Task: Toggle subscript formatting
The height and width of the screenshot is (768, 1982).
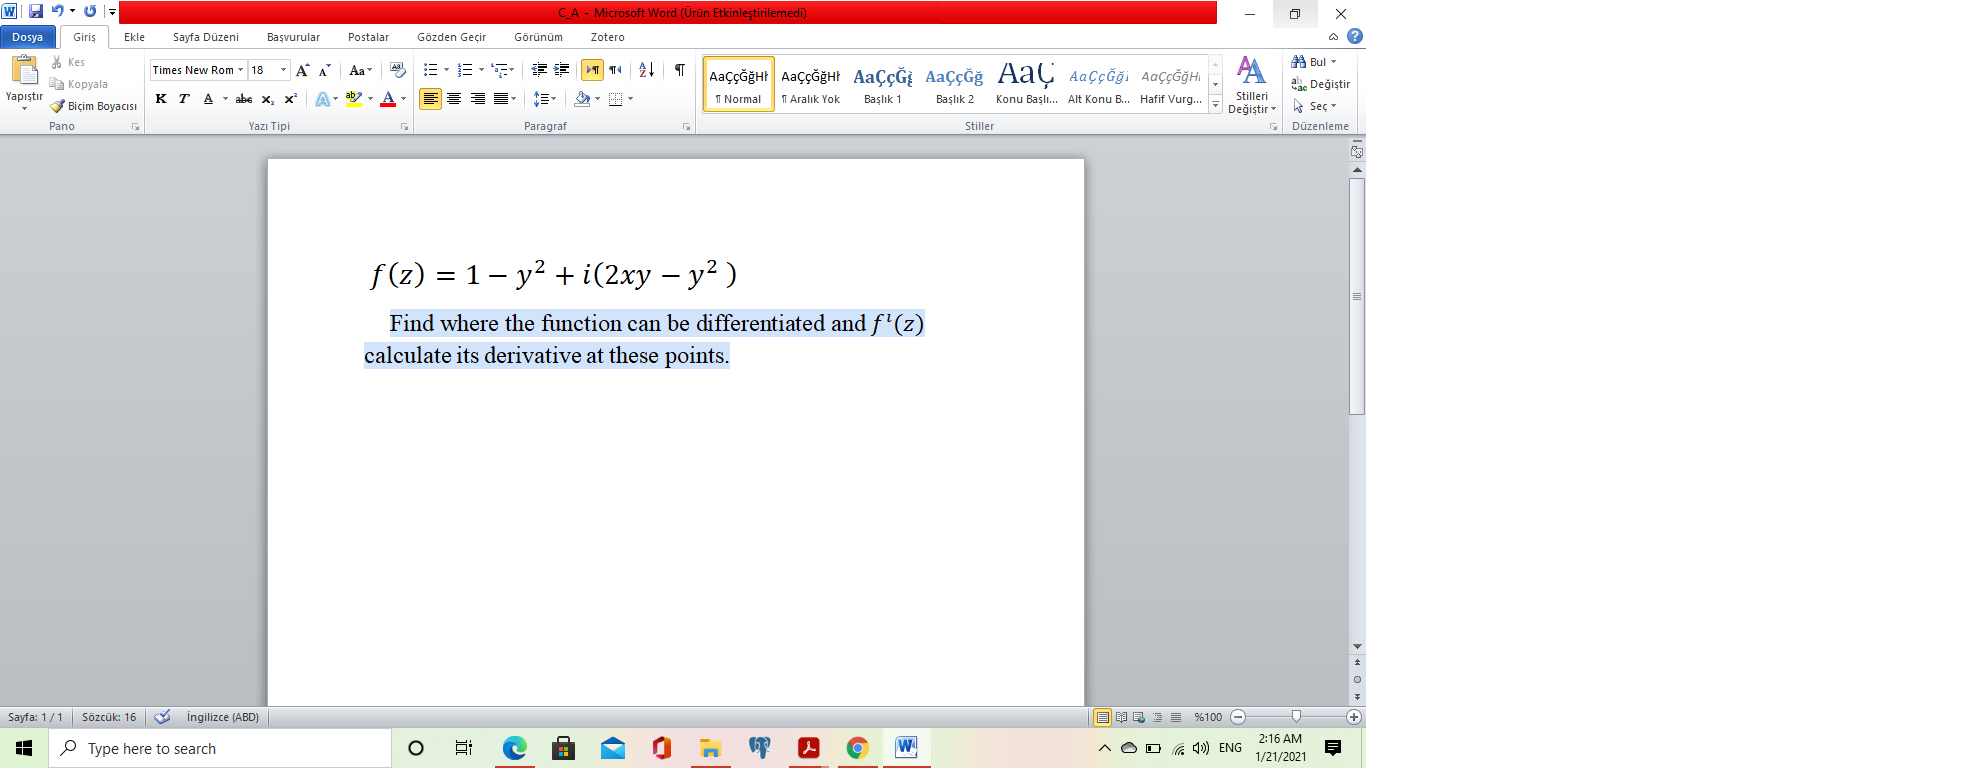Action: tap(267, 99)
